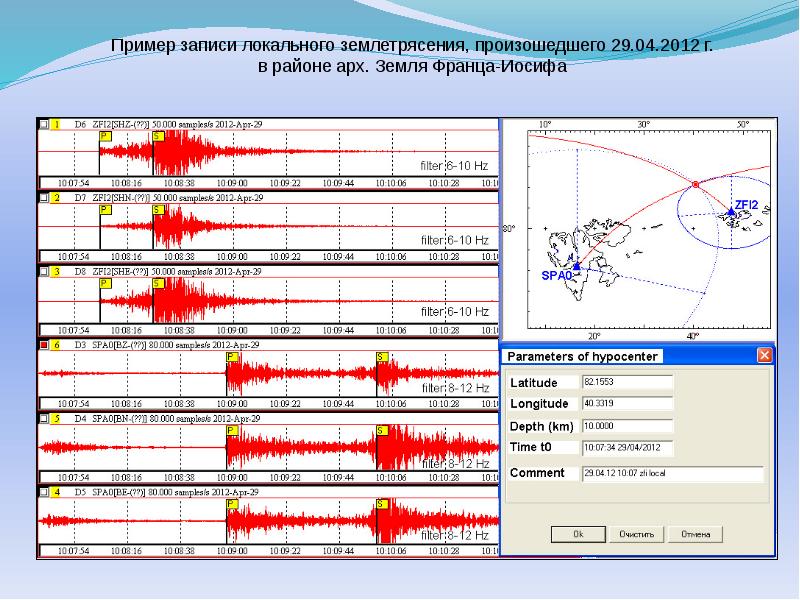800x600 pixels.
Task: Close the Parameters of hypocenter dialog
Action: 764,355
